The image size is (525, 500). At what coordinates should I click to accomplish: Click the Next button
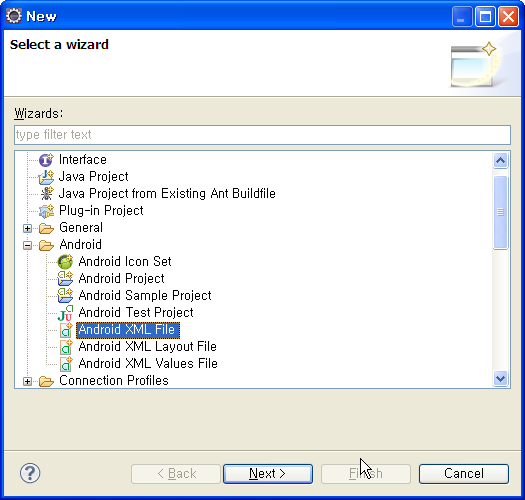(268, 474)
